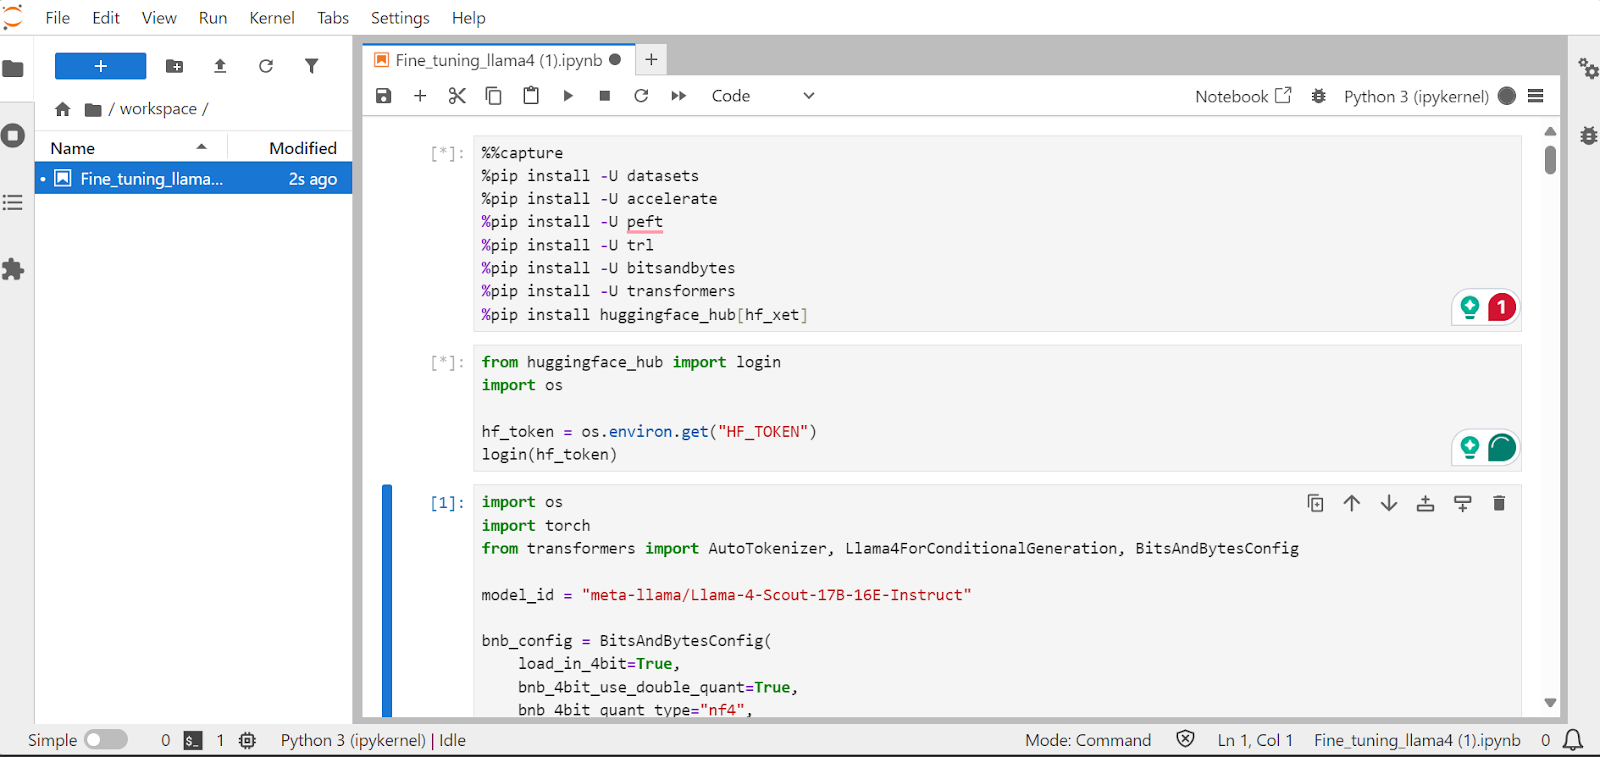The height and width of the screenshot is (757, 1600).
Task: Click Python 3 (ipykernel) kernel name
Action: [x=1415, y=96]
